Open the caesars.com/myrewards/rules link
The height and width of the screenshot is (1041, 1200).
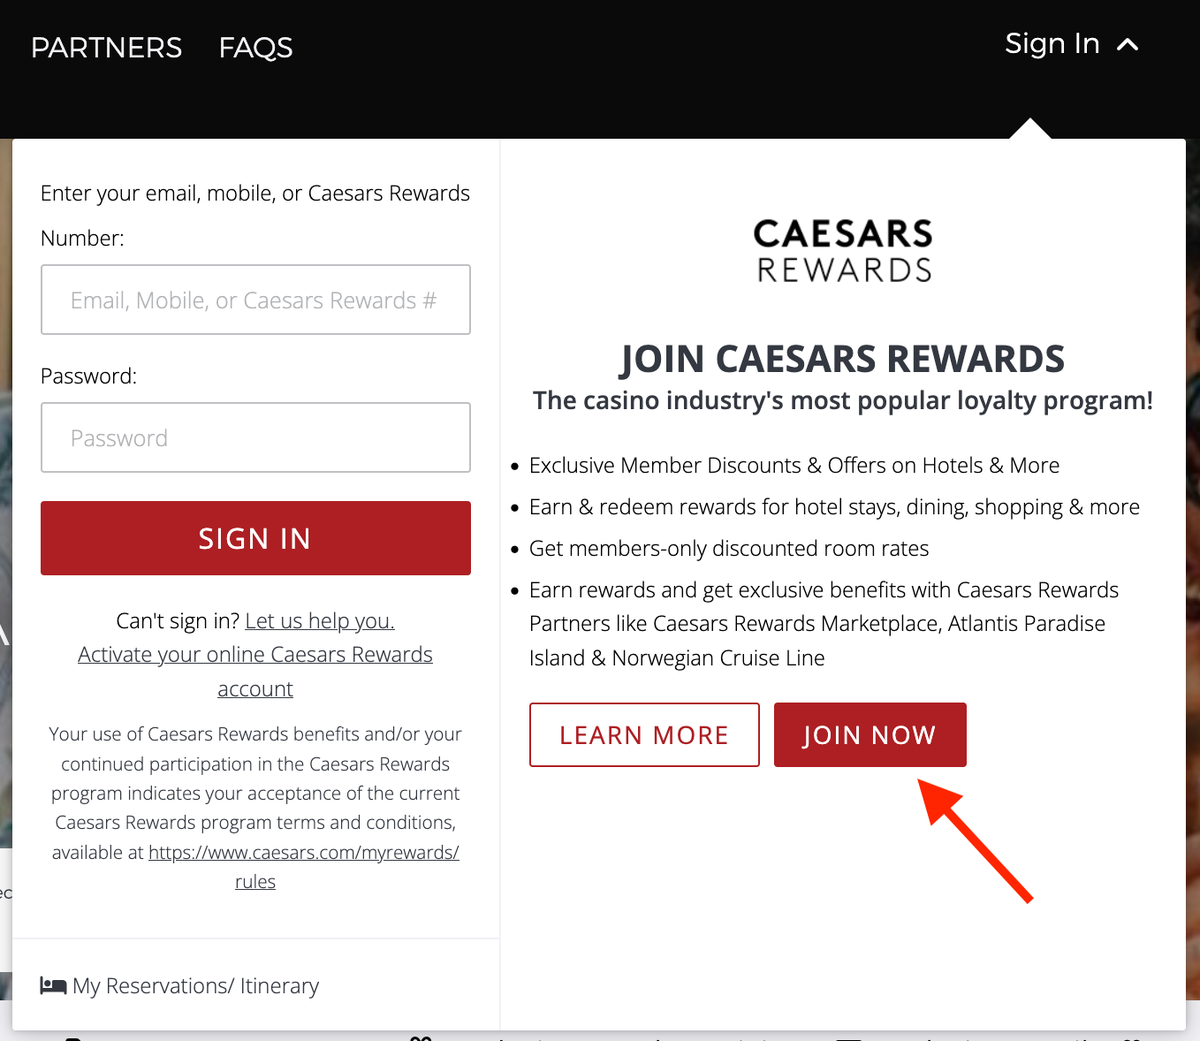[x=303, y=853]
